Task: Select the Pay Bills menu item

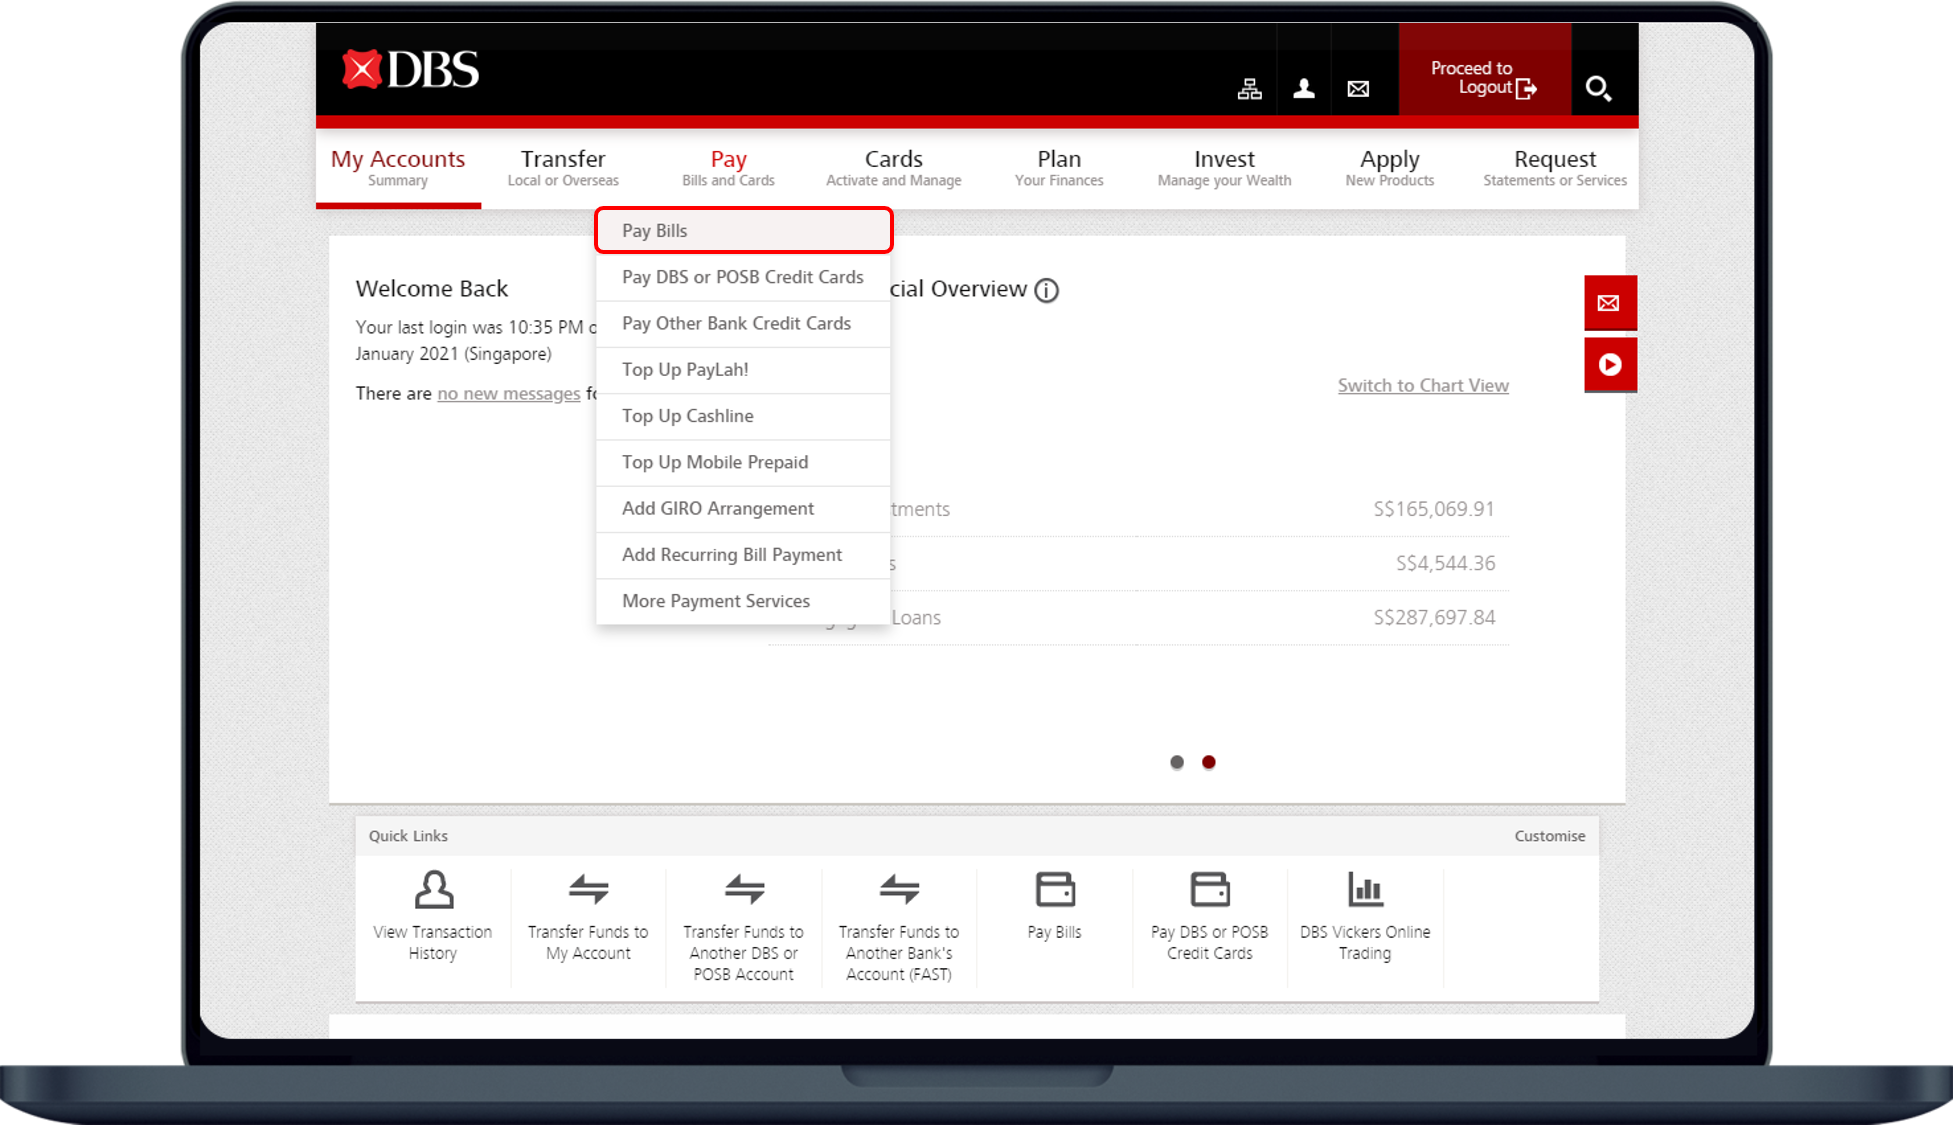Action: (x=744, y=231)
